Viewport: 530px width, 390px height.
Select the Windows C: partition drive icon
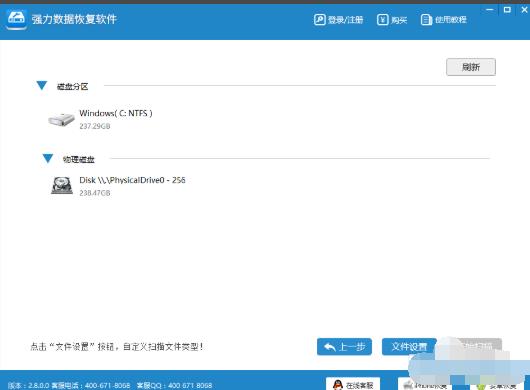(61, 119)
